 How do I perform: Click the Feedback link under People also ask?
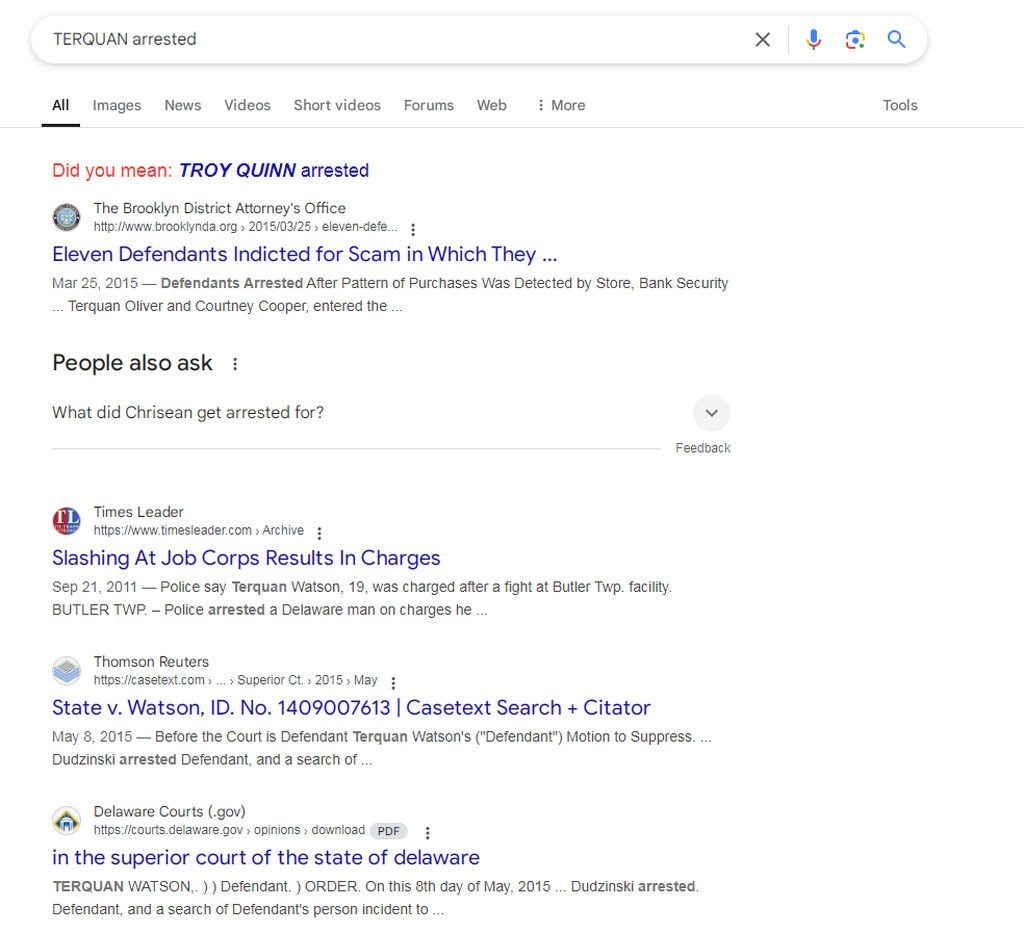tap(703, 448)
